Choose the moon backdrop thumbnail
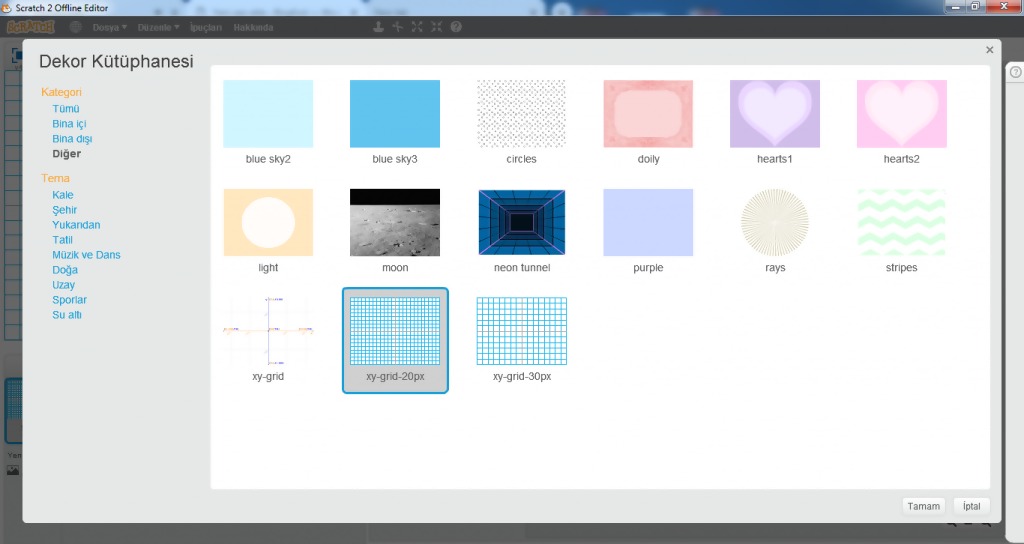This screenshot has height=544, width=1024. tap(394, 223)
